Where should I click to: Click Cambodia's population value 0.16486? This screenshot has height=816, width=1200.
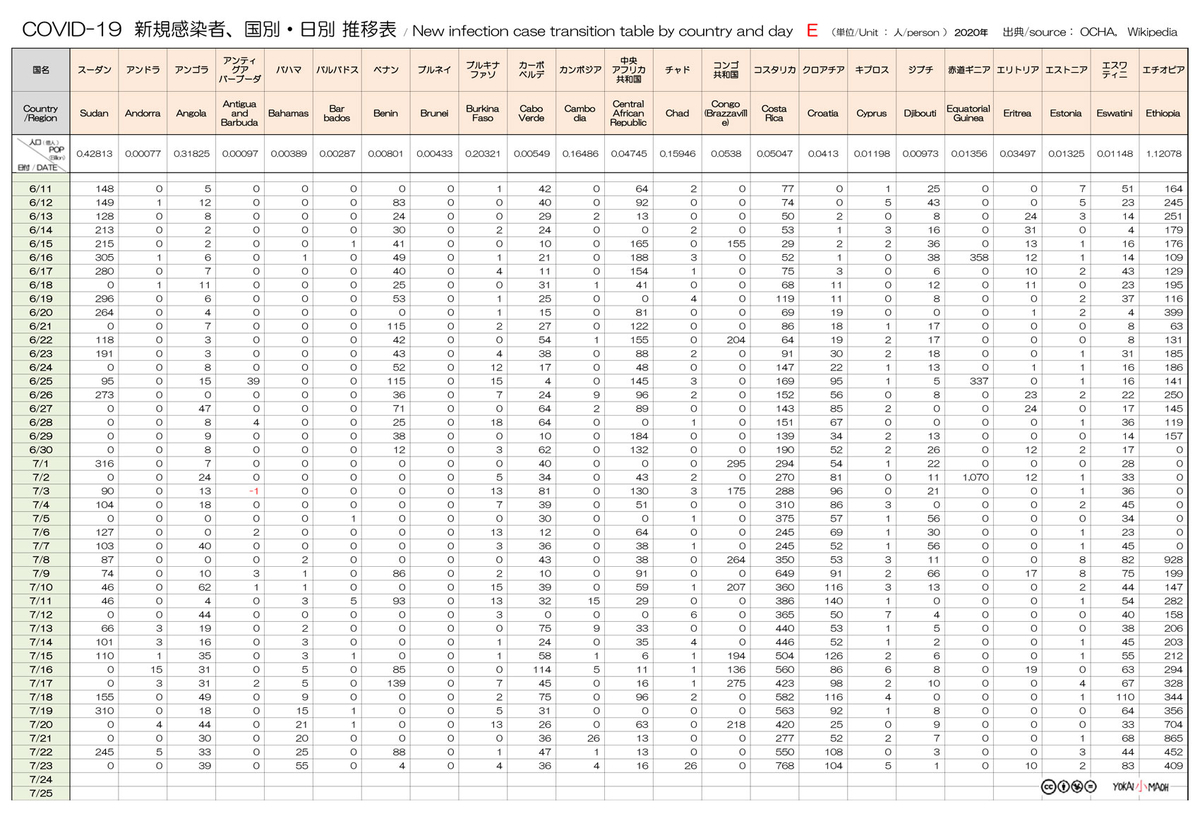(580, 154)
